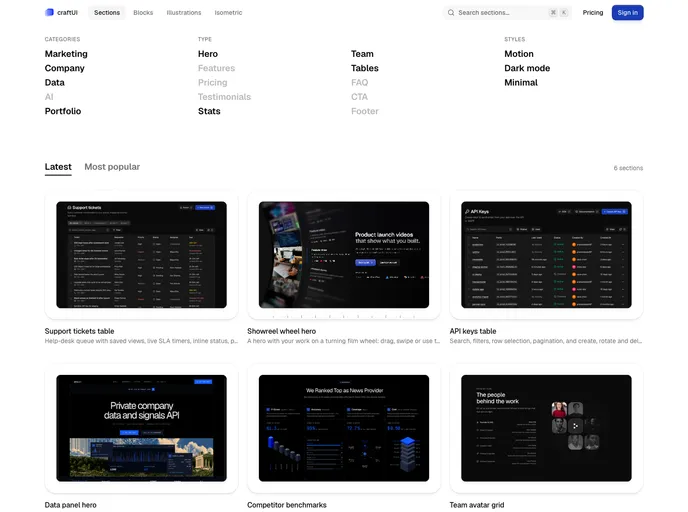Click the 'Search, filters, row selection' description
The image size is (688, 512).
546,341
